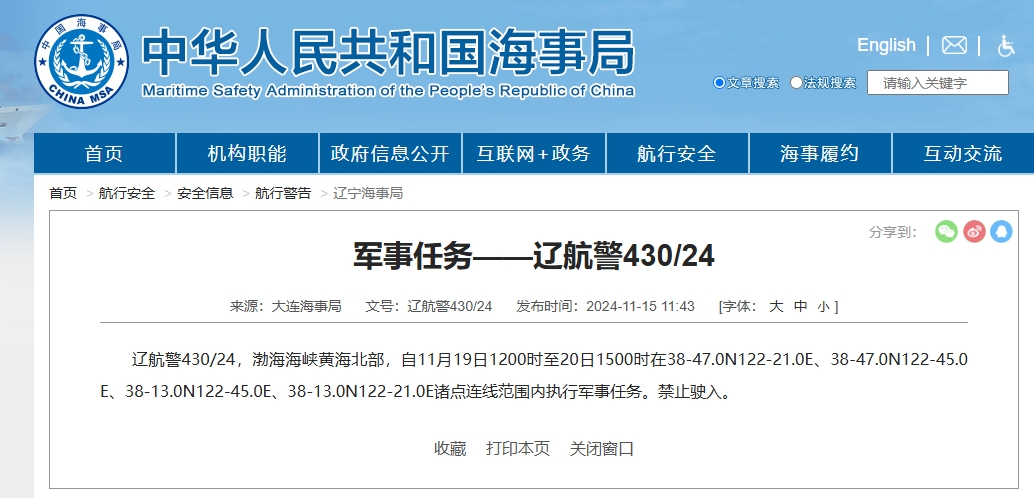Set font size to 大

(776, 306)
